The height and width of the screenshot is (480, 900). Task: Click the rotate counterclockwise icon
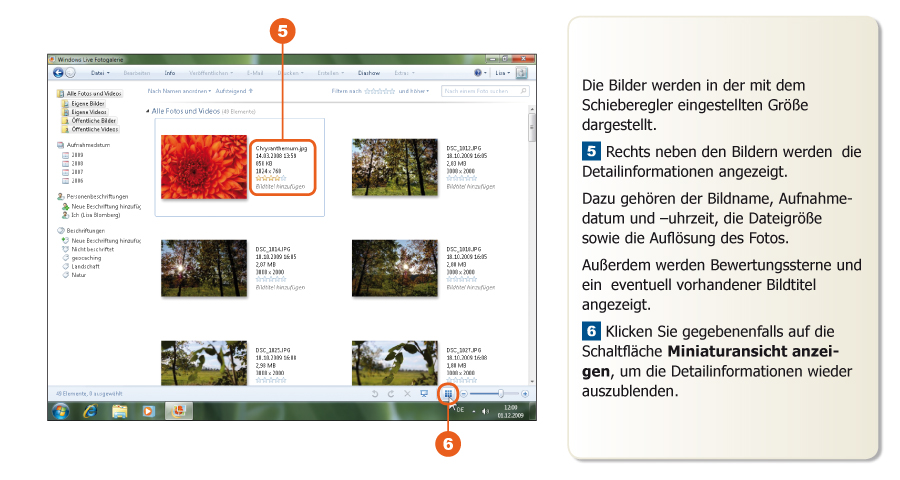click(x=374, y=394)
